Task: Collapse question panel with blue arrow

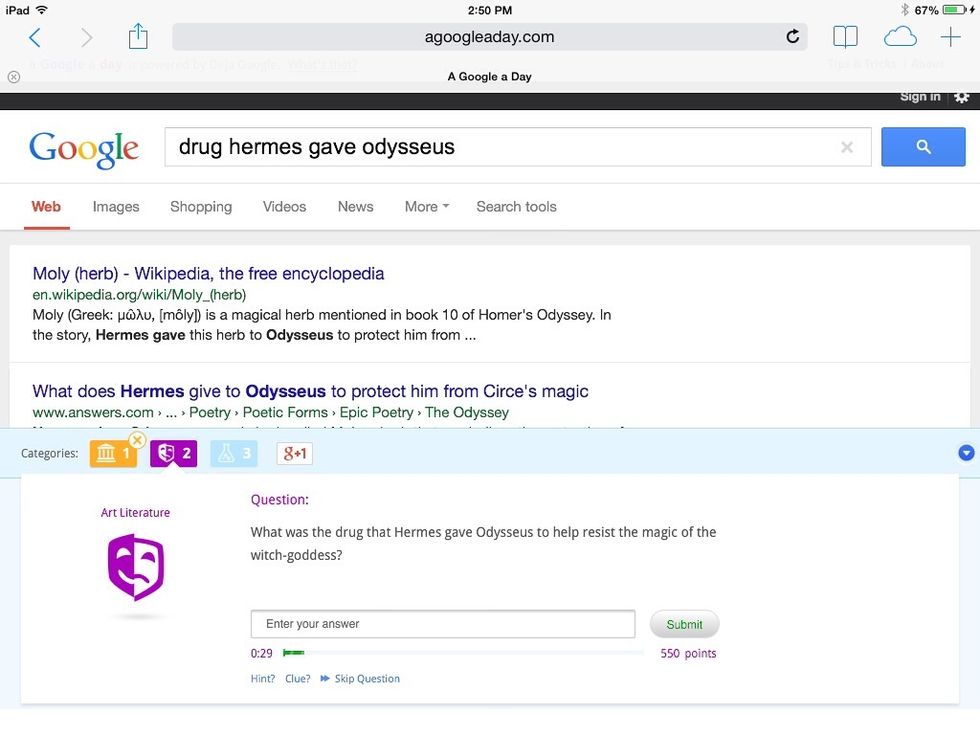Action: coord(966,452)
